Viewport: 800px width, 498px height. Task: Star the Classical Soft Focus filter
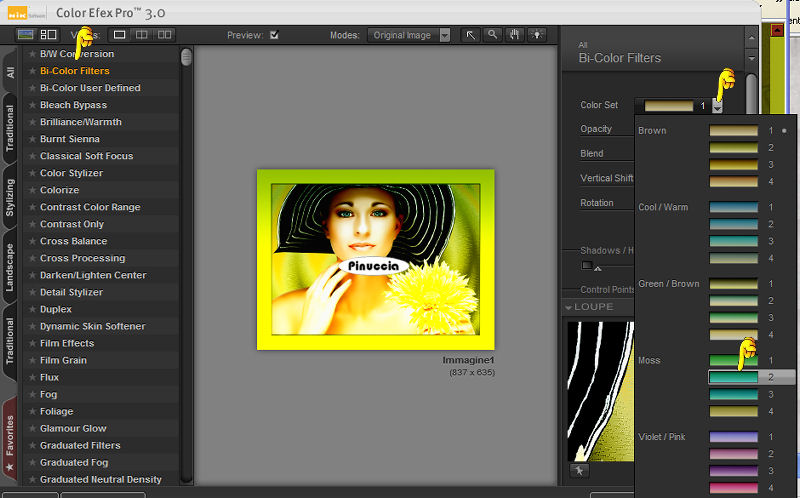point(32,156)
